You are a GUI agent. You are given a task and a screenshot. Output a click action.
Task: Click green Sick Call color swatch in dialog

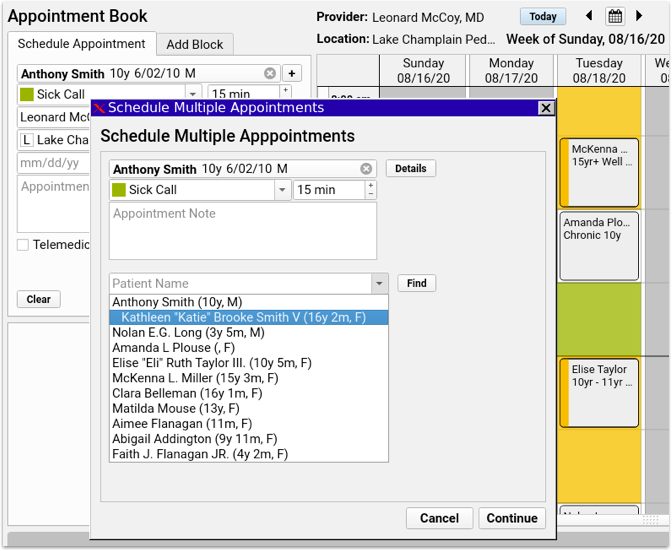click(x=119, y=190)
